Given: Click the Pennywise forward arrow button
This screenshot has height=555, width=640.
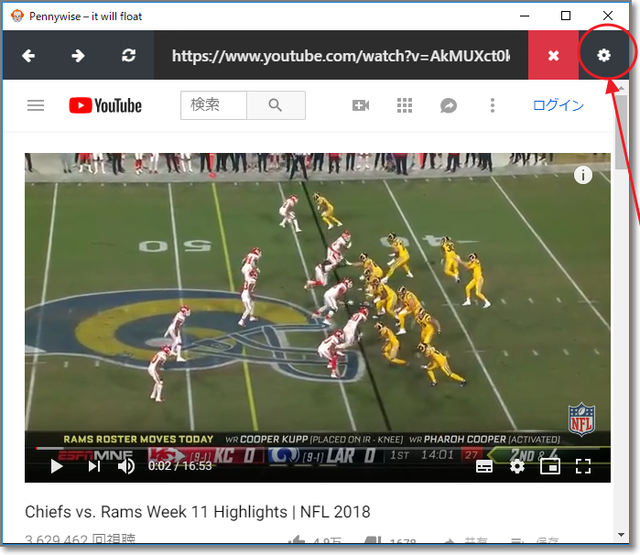Looking at the screenshot, I should tap(78, 56).
